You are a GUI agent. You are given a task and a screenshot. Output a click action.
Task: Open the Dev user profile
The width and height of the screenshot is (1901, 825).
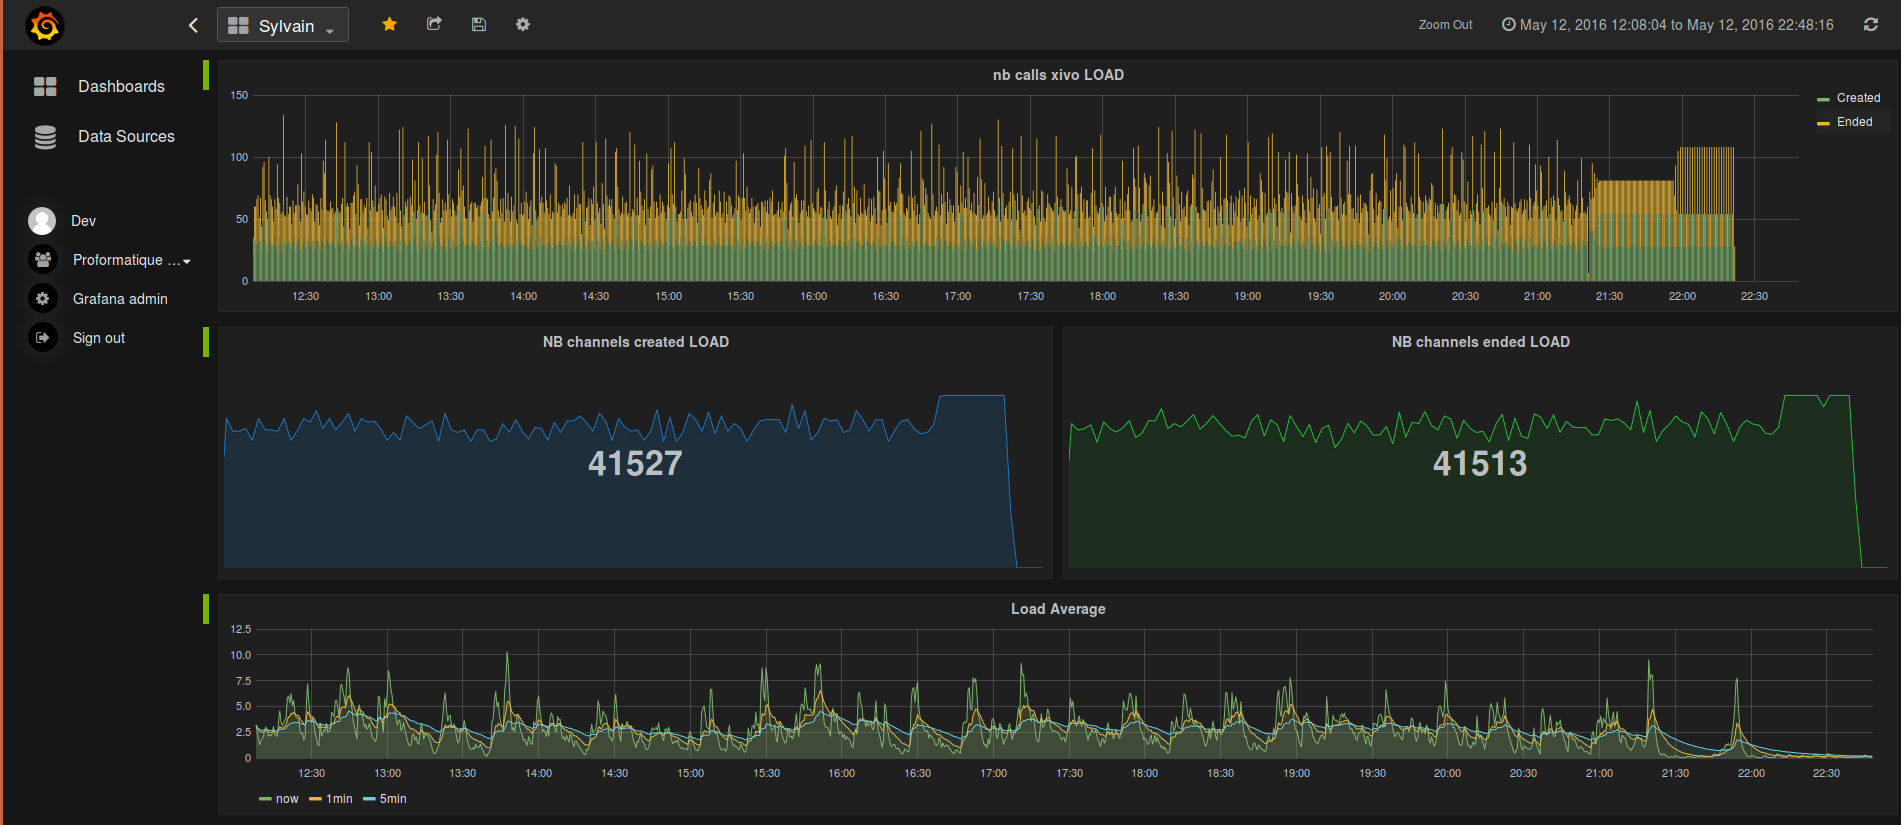[83, 221]
